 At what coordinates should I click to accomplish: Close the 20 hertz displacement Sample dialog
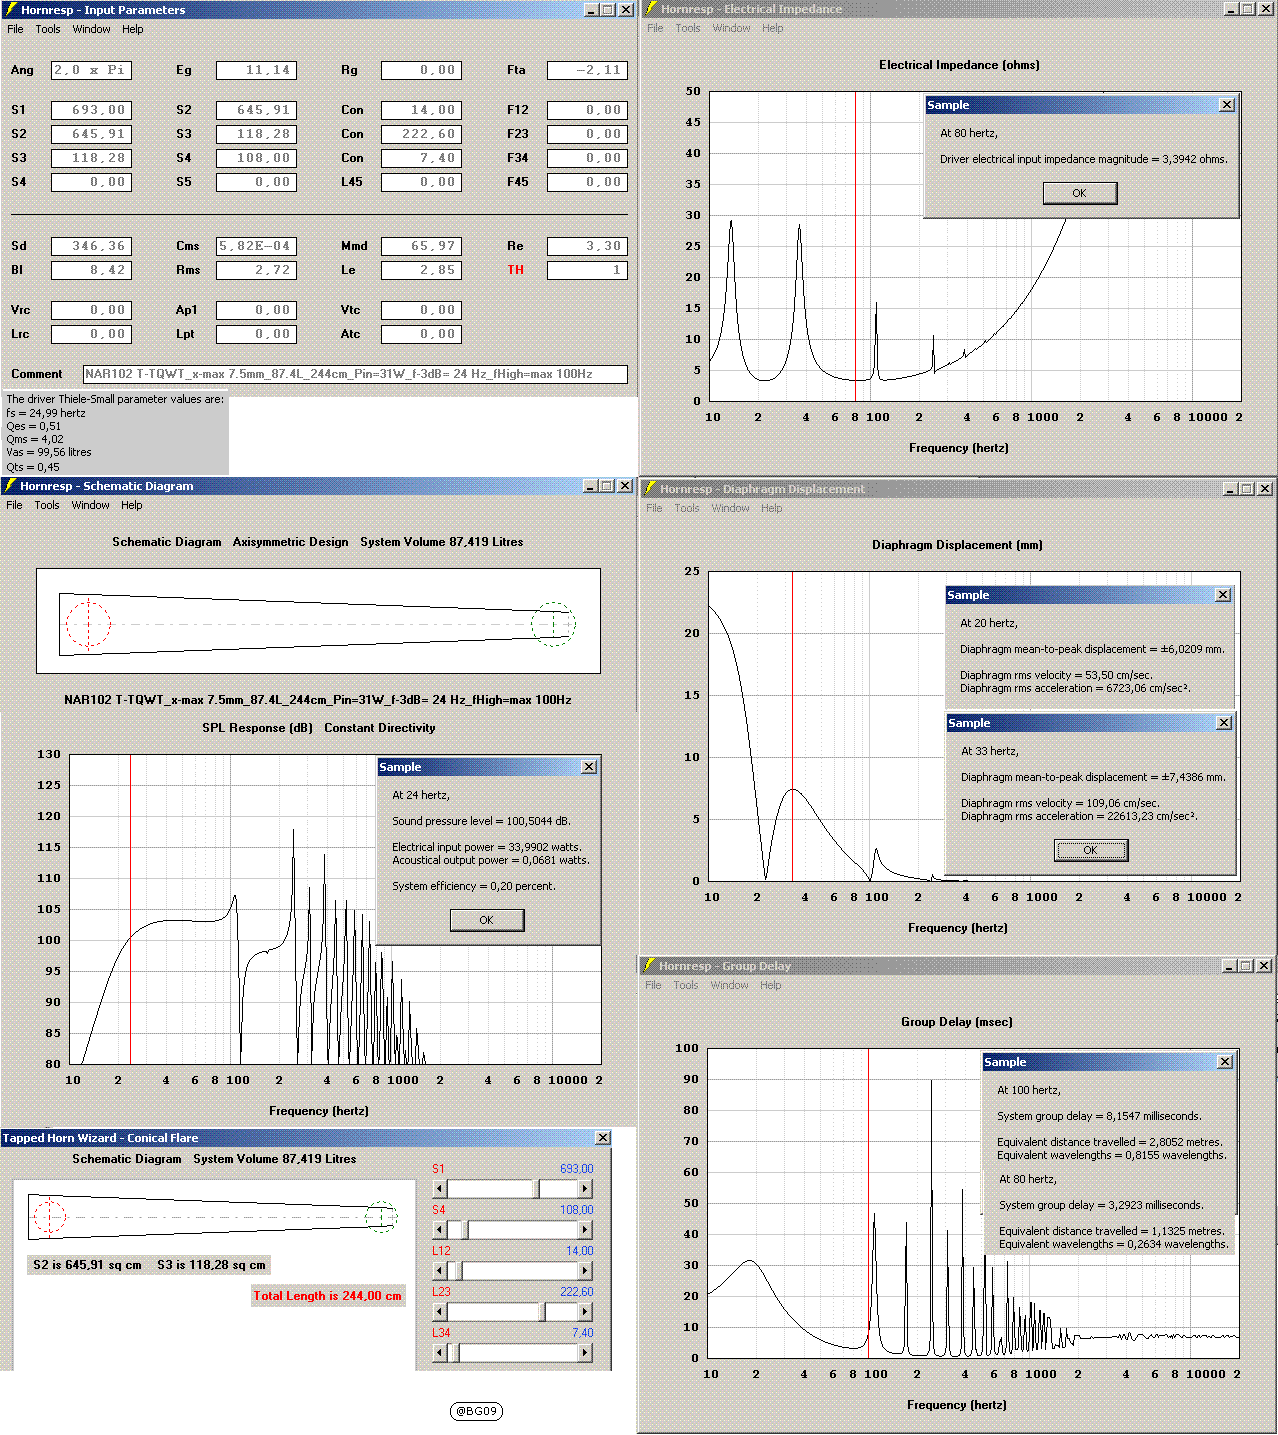pyautogui.click(x=1223, y=595)
